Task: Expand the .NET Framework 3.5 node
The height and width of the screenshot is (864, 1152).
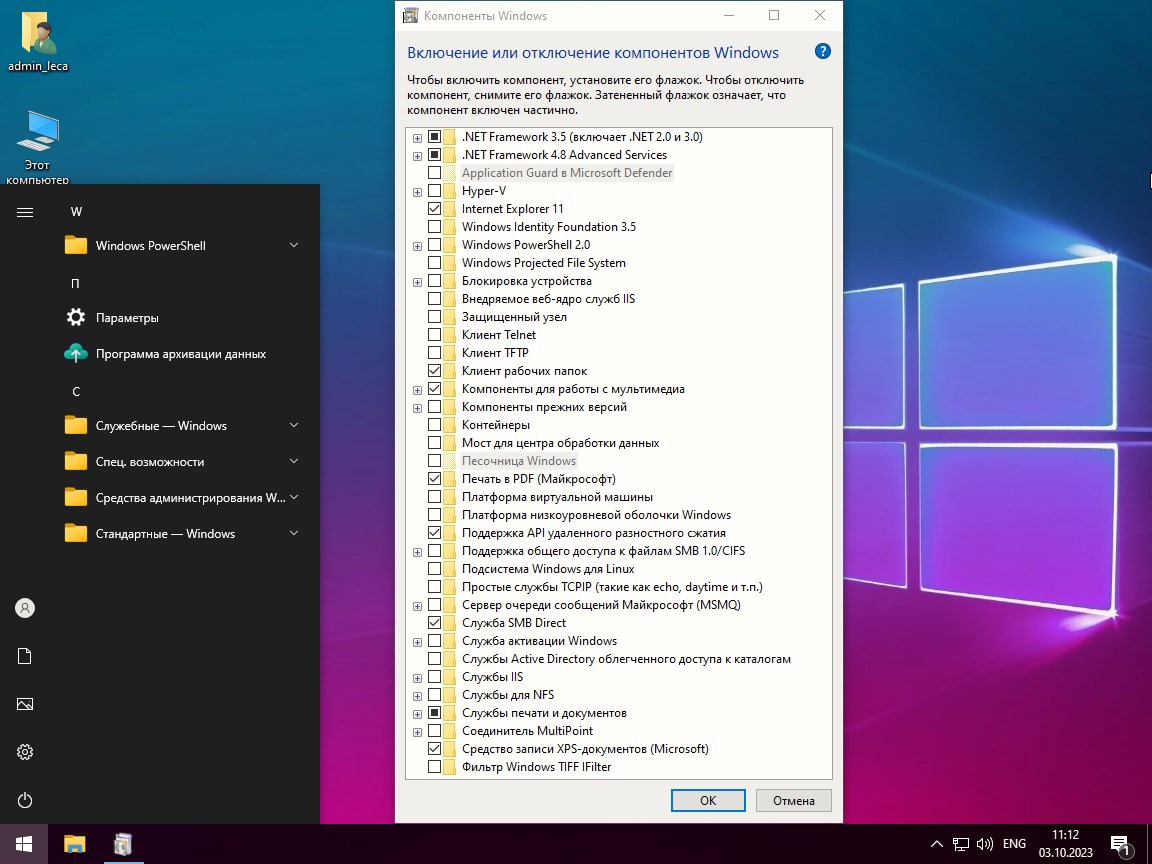Action: 417,137
